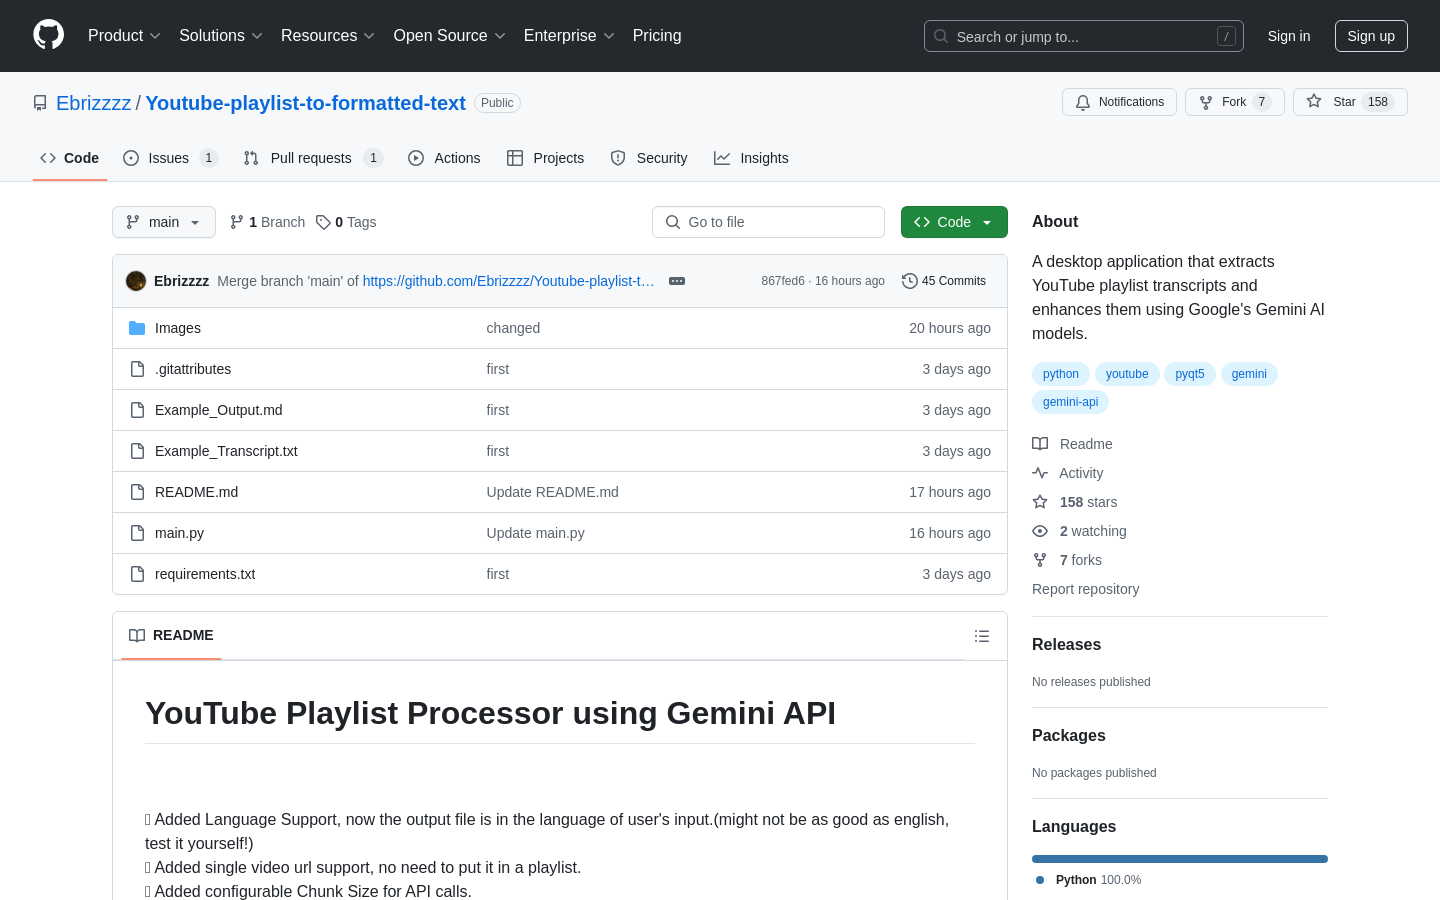Click the main.py file icon

point(137,533)
